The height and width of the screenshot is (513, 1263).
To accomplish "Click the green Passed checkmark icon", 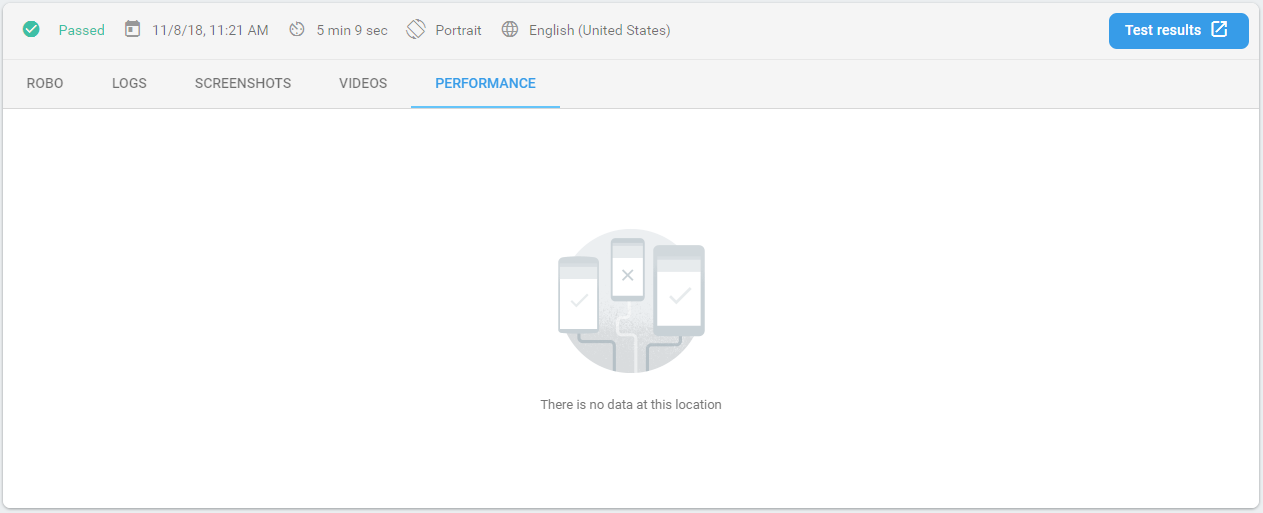I will [x=31, y=30].
